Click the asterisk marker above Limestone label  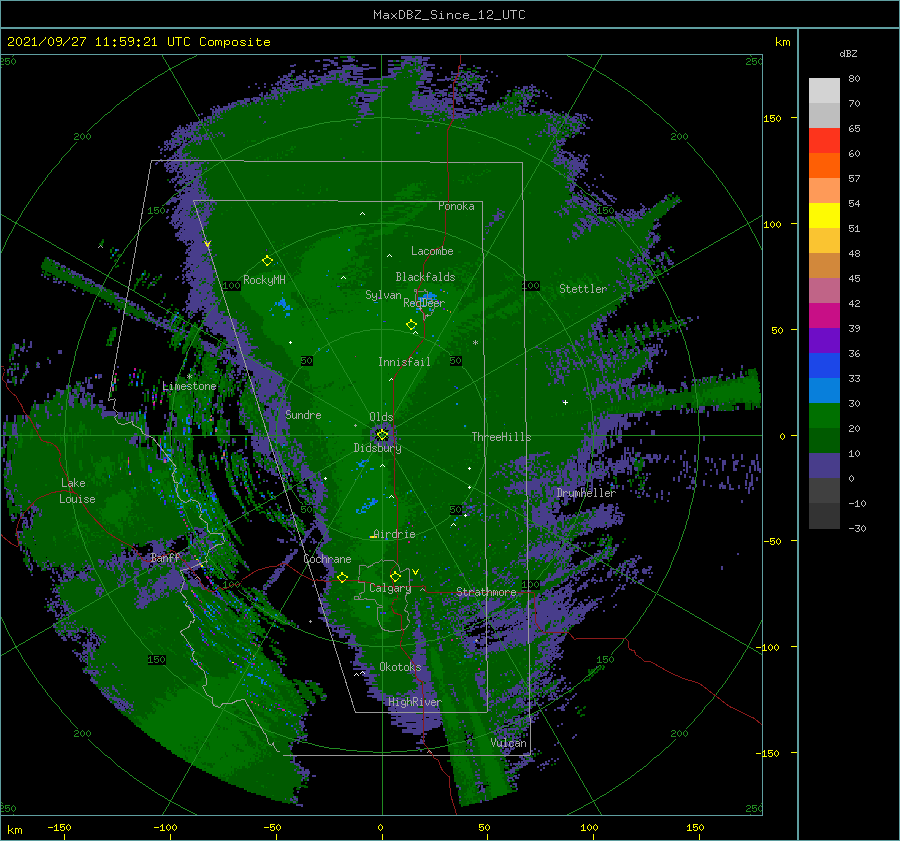pyautogui.click(x=189, y=376)
